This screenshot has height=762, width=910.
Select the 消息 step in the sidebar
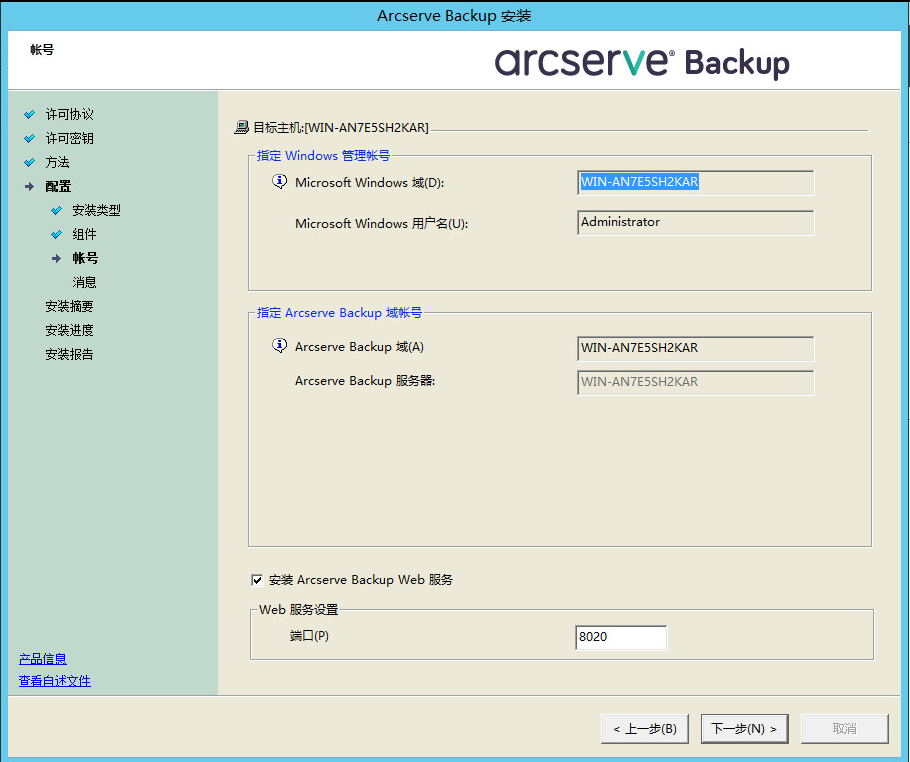[84, 281]
